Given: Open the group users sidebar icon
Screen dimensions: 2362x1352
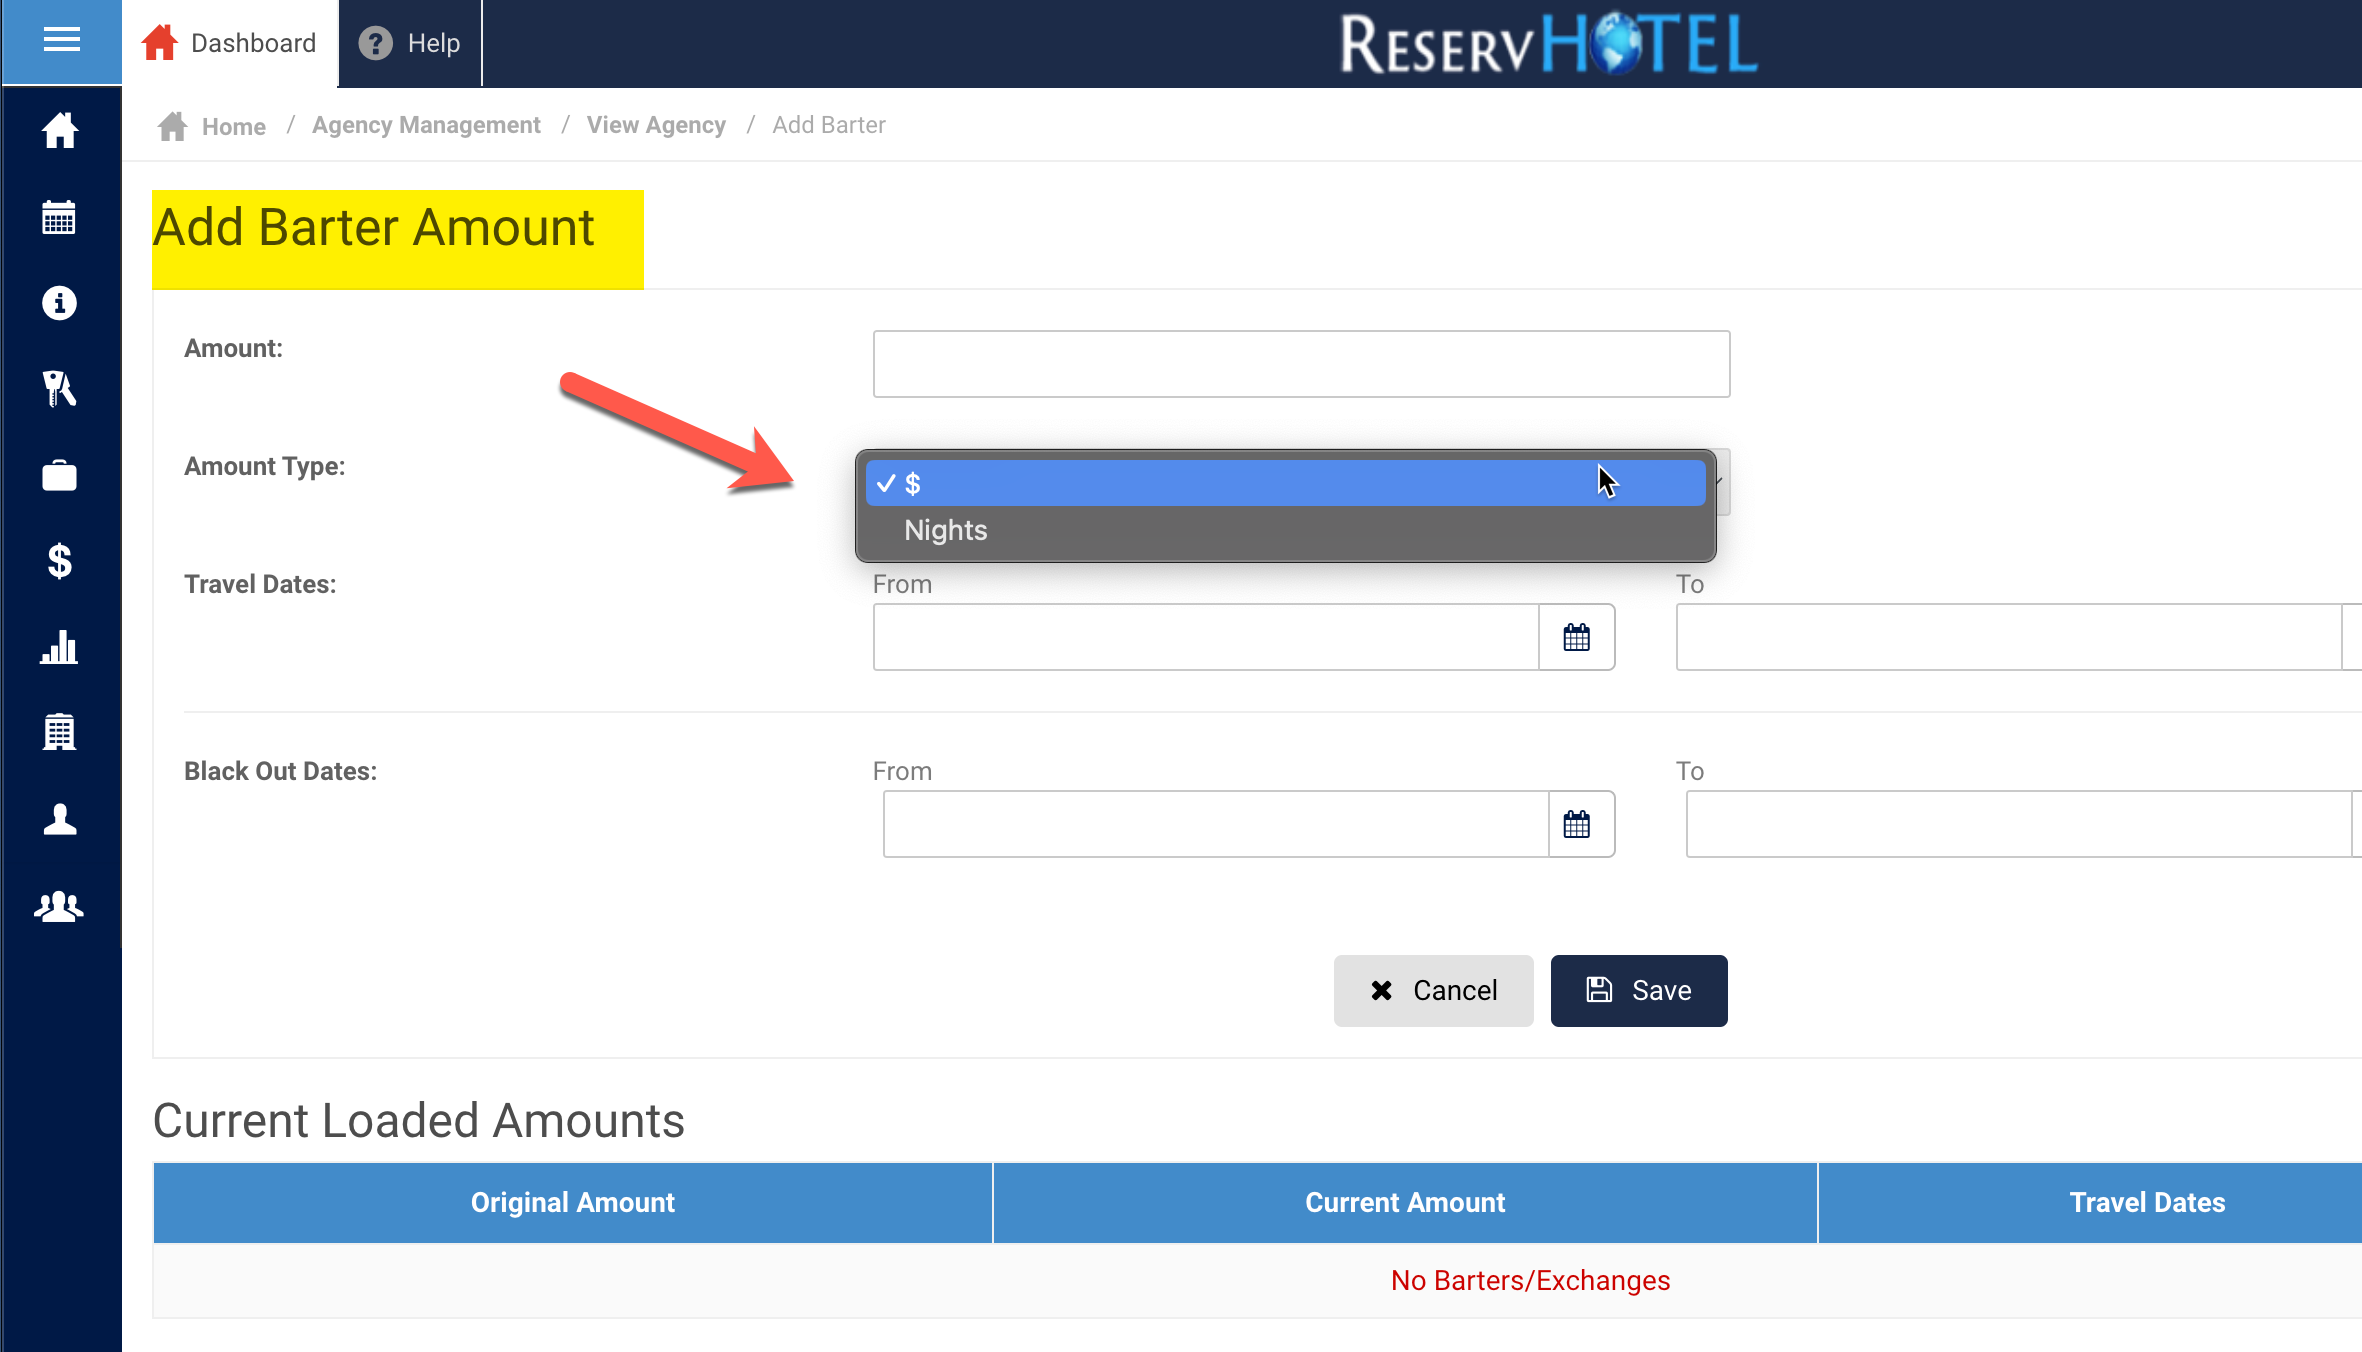Looking at the screenshot, I should [59, 906].
